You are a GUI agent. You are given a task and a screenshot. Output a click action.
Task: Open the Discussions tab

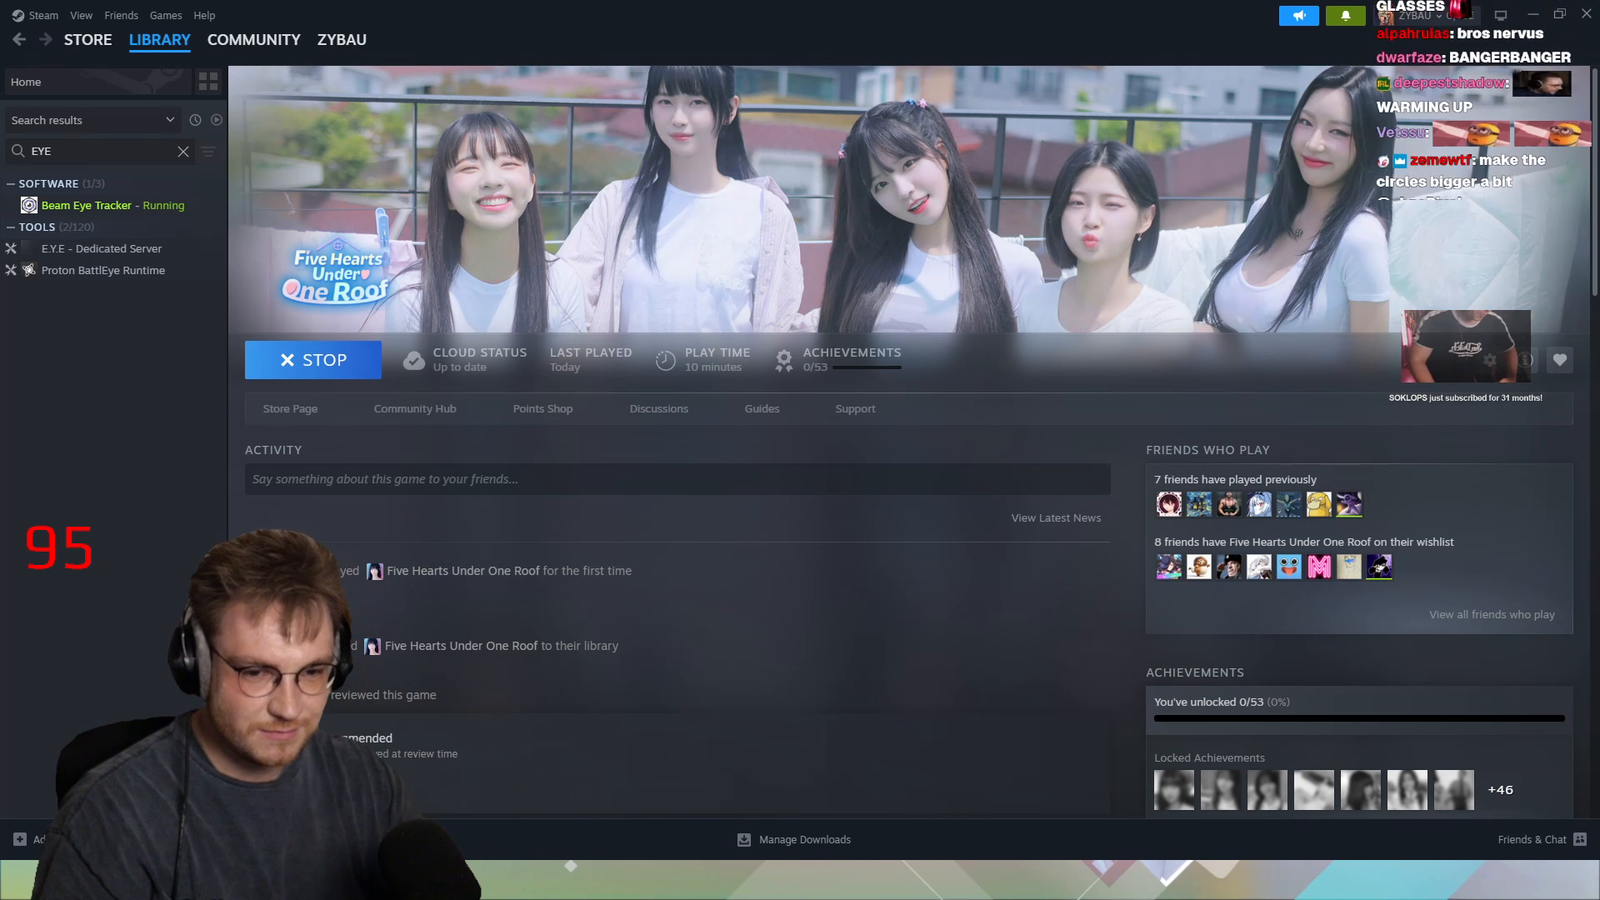point(659,409)
